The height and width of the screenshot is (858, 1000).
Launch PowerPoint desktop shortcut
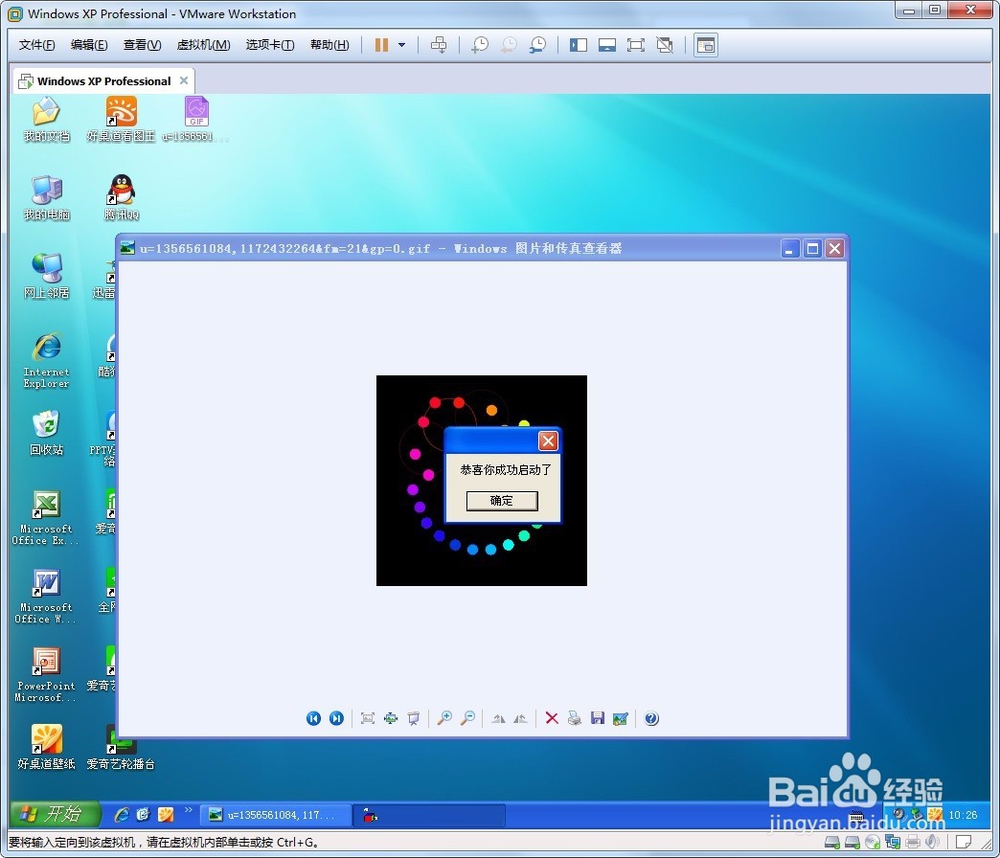46,675
